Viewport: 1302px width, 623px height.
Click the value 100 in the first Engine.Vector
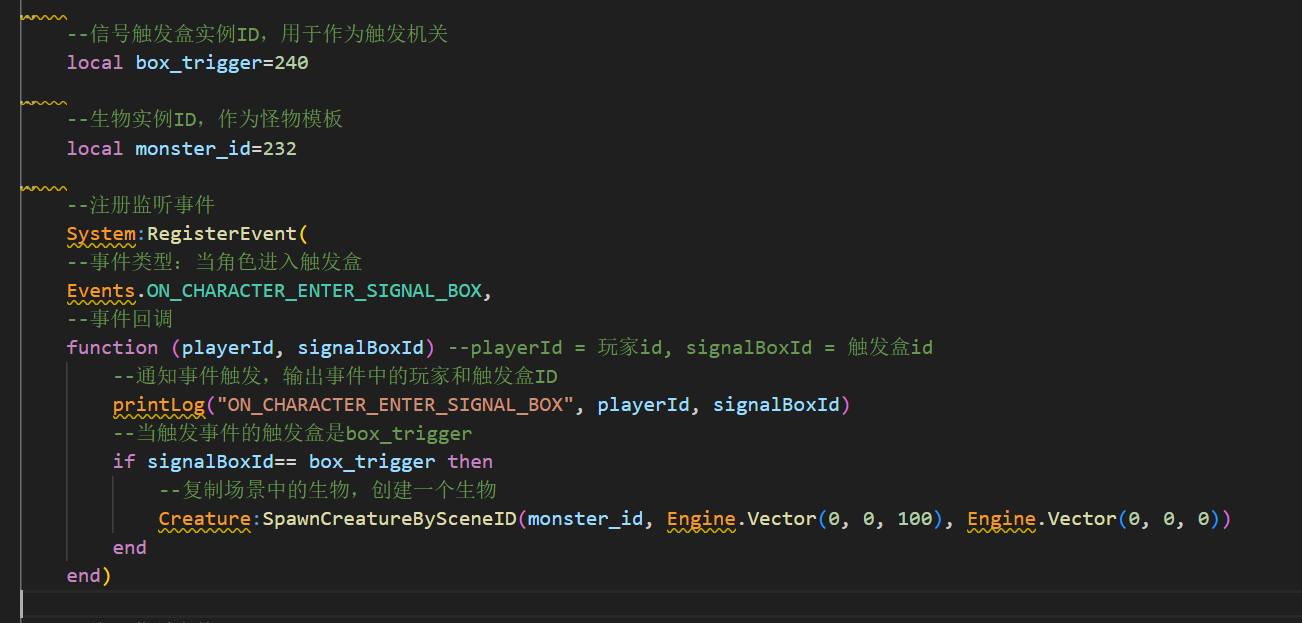916,519
